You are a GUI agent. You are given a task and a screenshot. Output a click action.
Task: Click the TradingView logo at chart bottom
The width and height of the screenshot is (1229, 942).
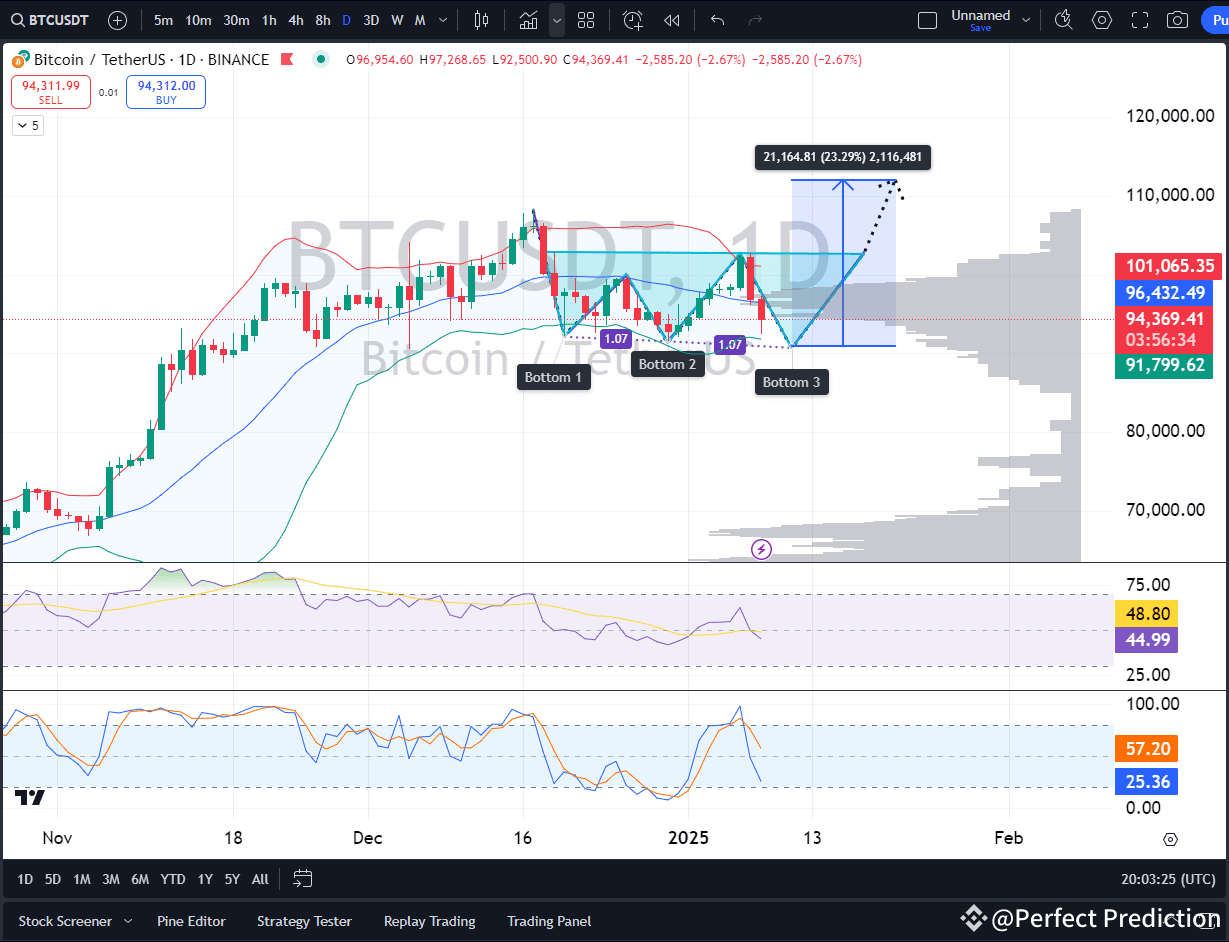(31, 797)
